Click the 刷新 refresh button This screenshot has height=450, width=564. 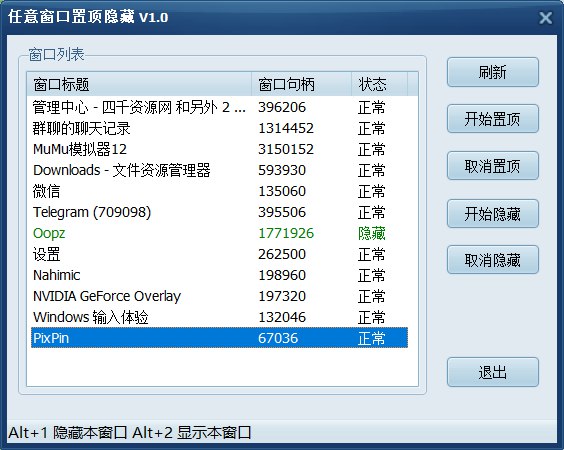492,72
